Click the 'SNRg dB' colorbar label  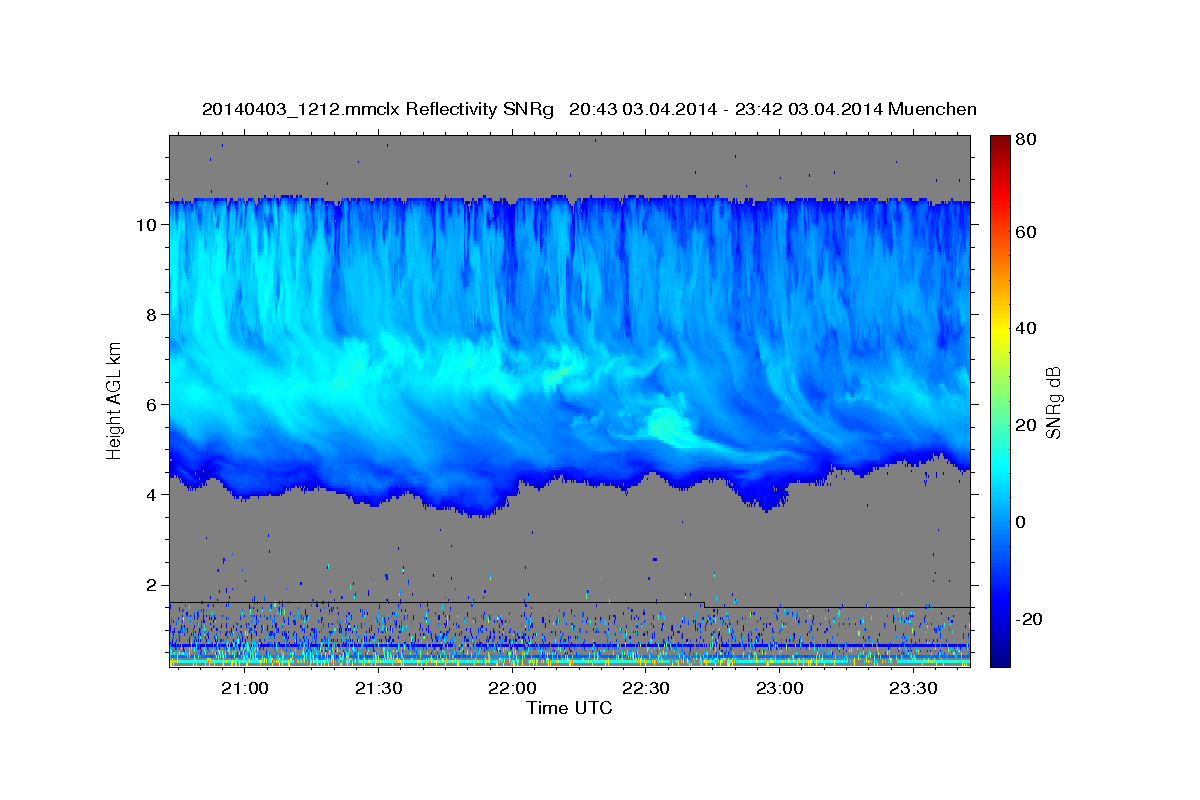click(x=1053, y=403)
